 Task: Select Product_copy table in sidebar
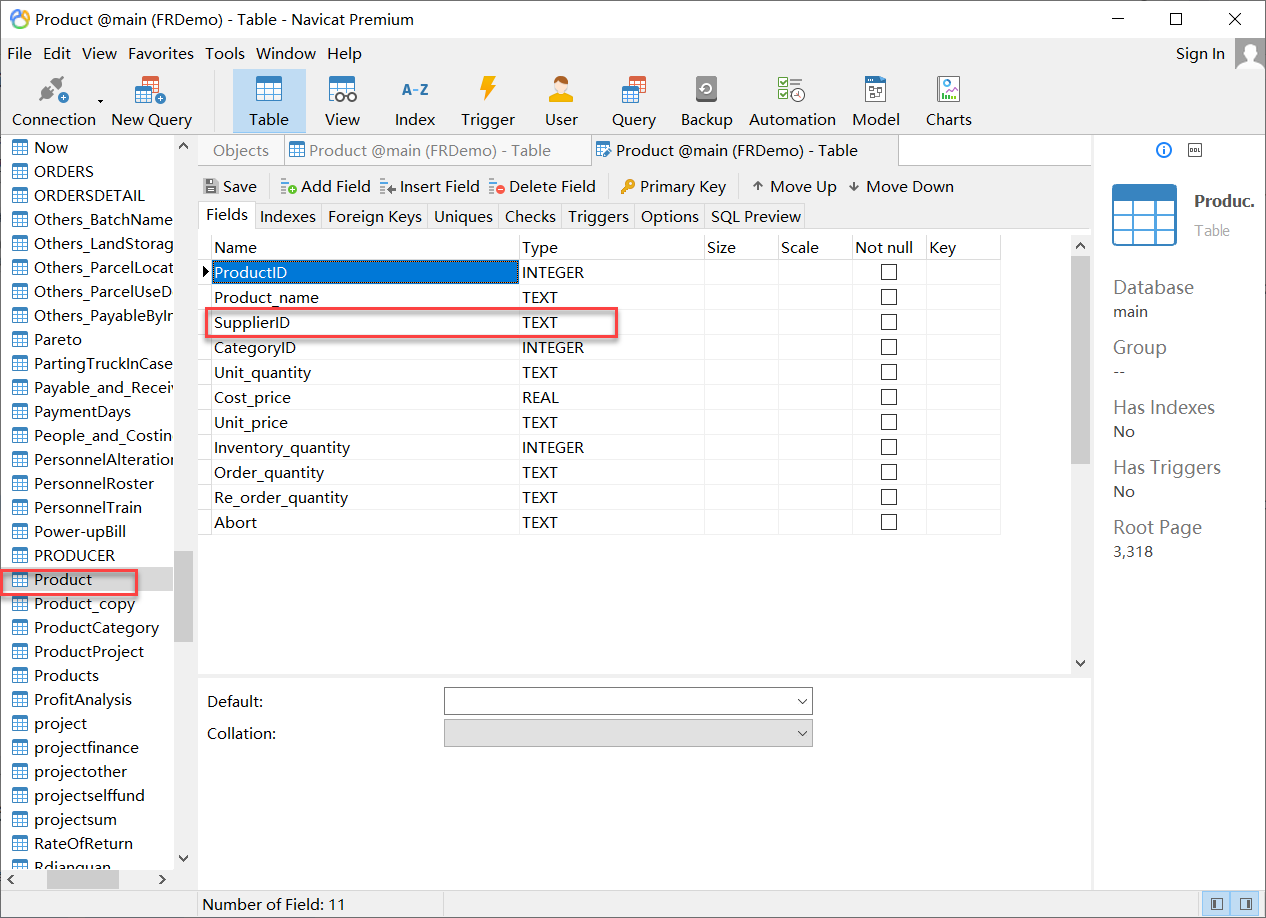pyautogui.click(x=84, y=603)
